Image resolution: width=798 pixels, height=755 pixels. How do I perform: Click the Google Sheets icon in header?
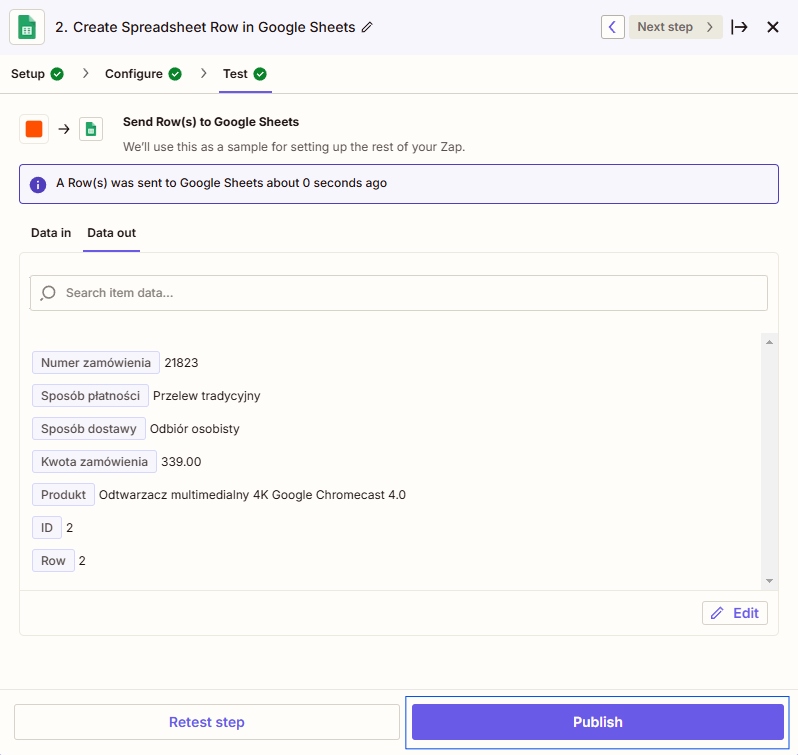point(27,27)
